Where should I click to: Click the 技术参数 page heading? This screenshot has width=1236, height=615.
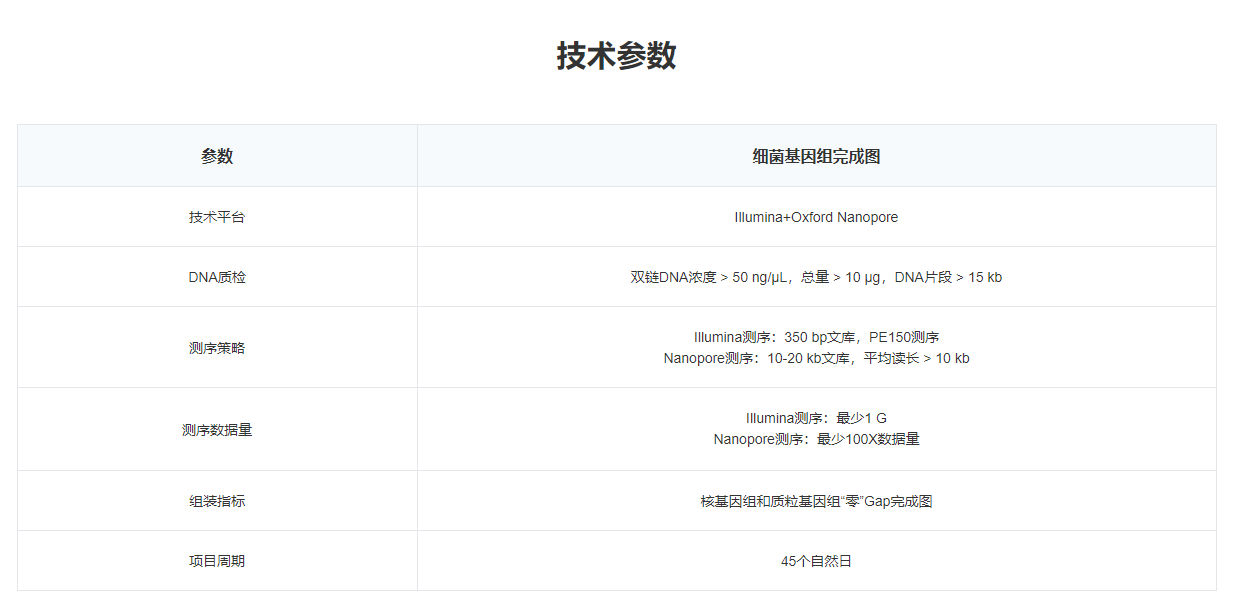coord(616,56)
